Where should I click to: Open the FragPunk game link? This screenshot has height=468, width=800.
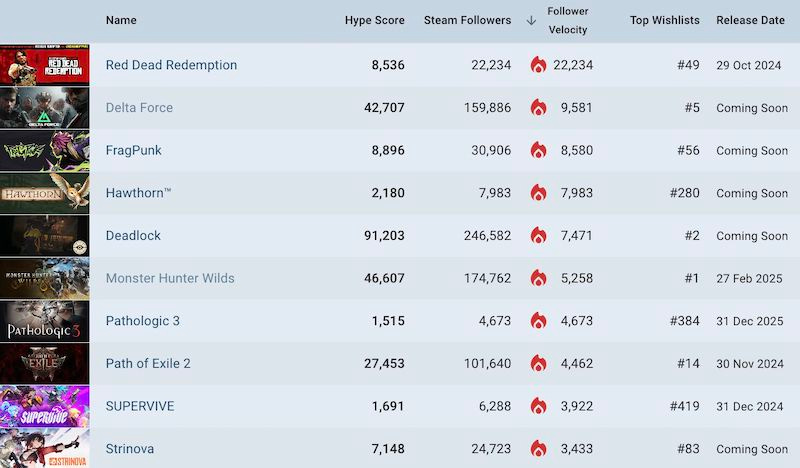(134, 150)
